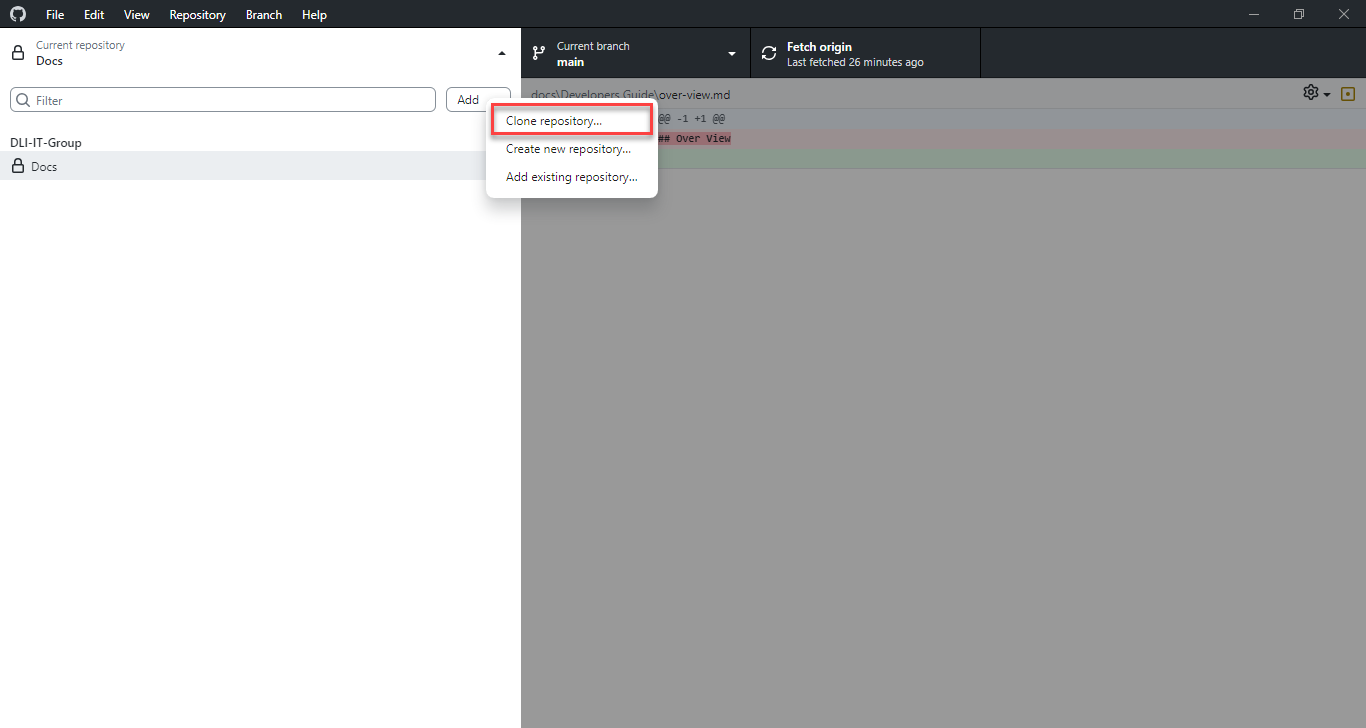The height and width of the screenshot is (728, 1366).
Task: Click the Fetch origin sync icon
Action: [768, 52]
